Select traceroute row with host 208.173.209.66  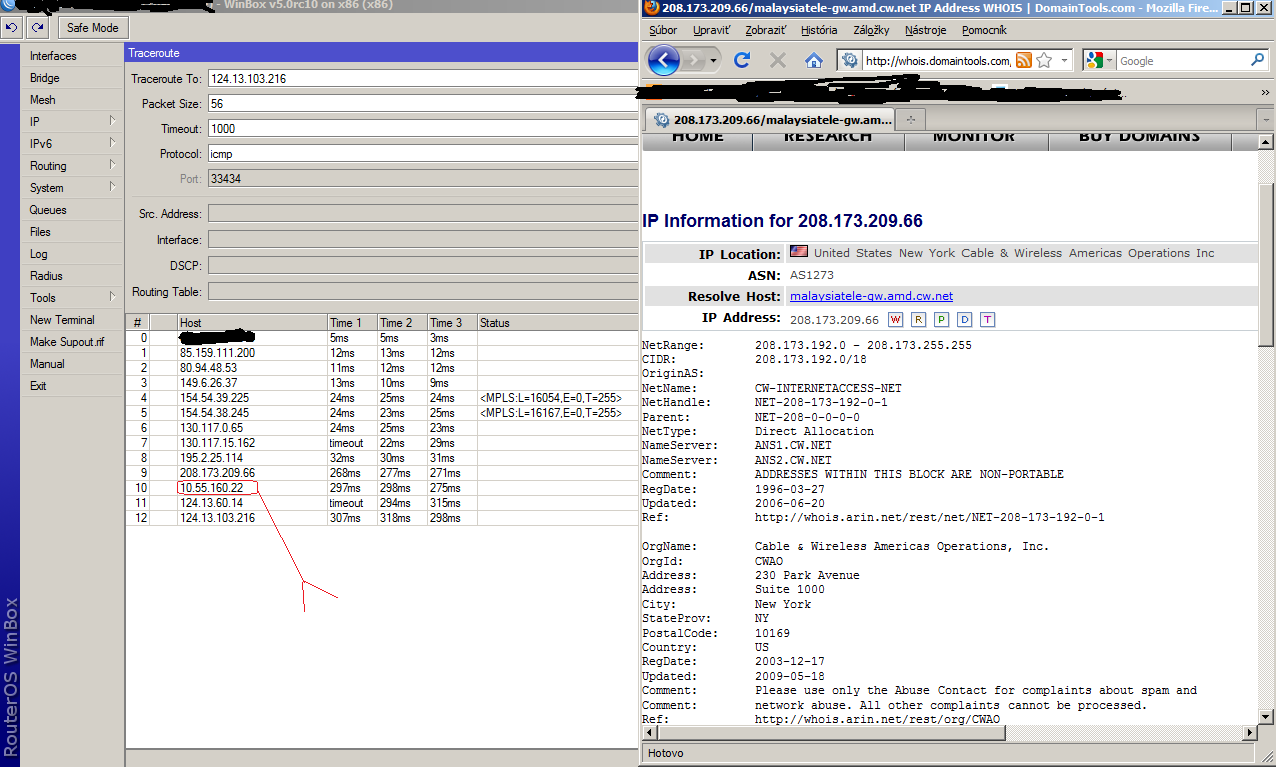[382, 473]
